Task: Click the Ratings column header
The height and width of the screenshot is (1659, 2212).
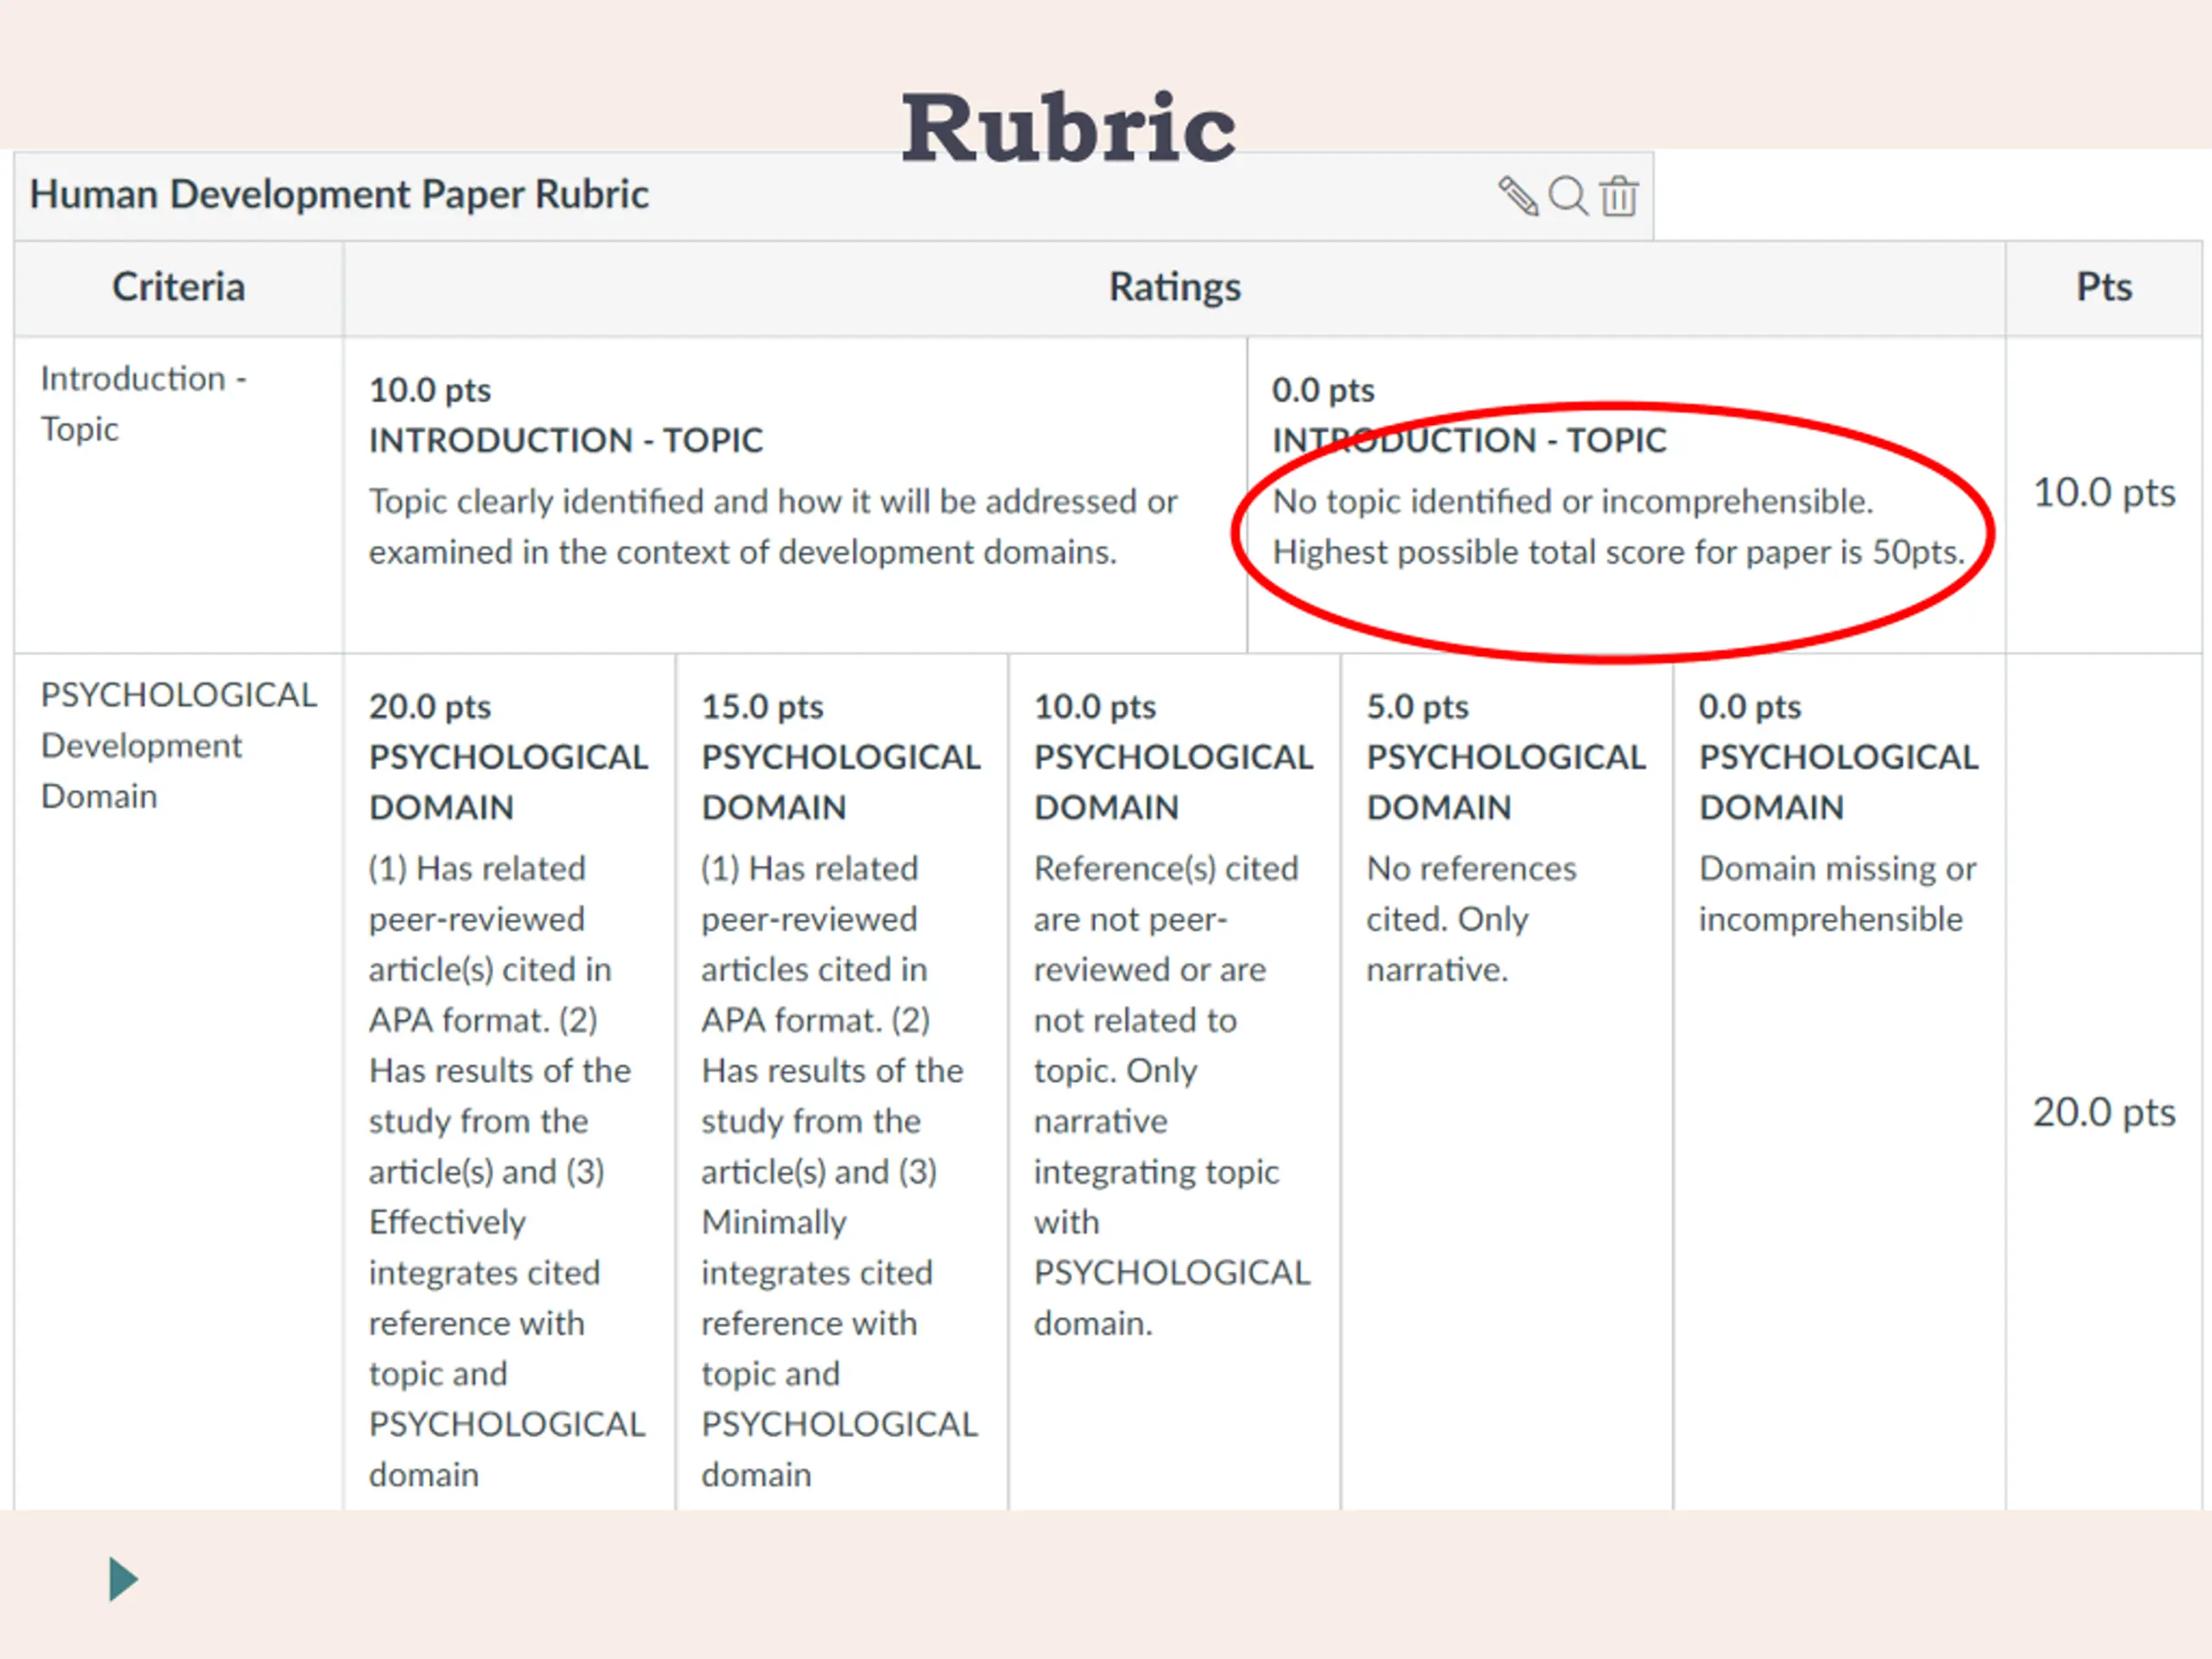Action: pyautogui.click(x=1174, y=287)
